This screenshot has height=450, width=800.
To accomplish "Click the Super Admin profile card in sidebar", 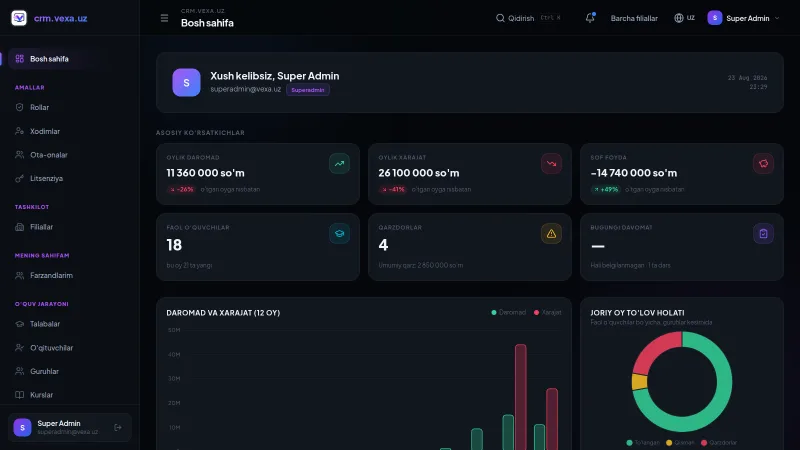I will tap(69, 428).
